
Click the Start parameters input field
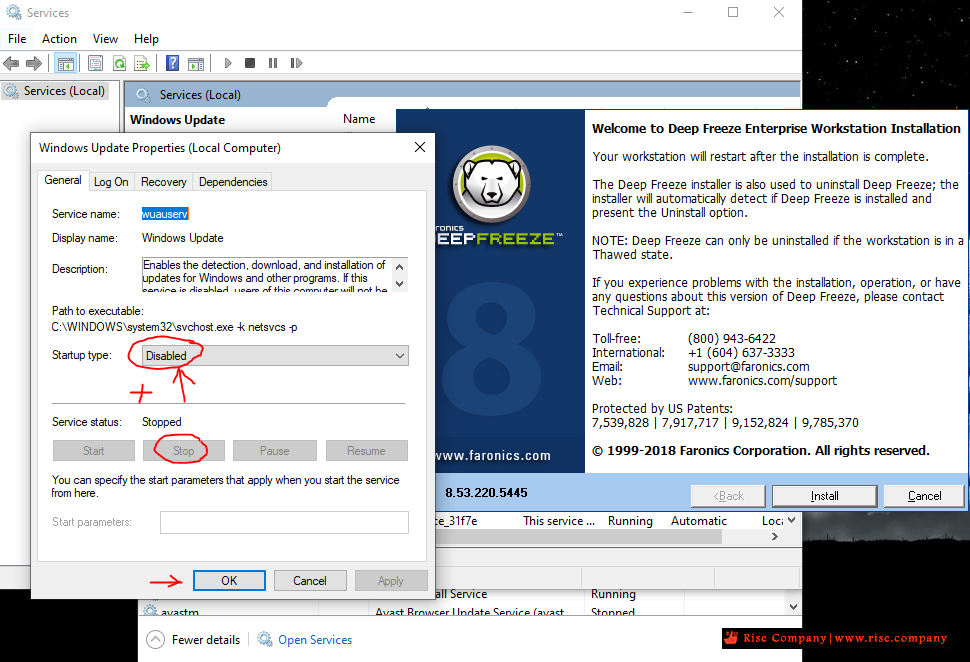tap(284, 522)
